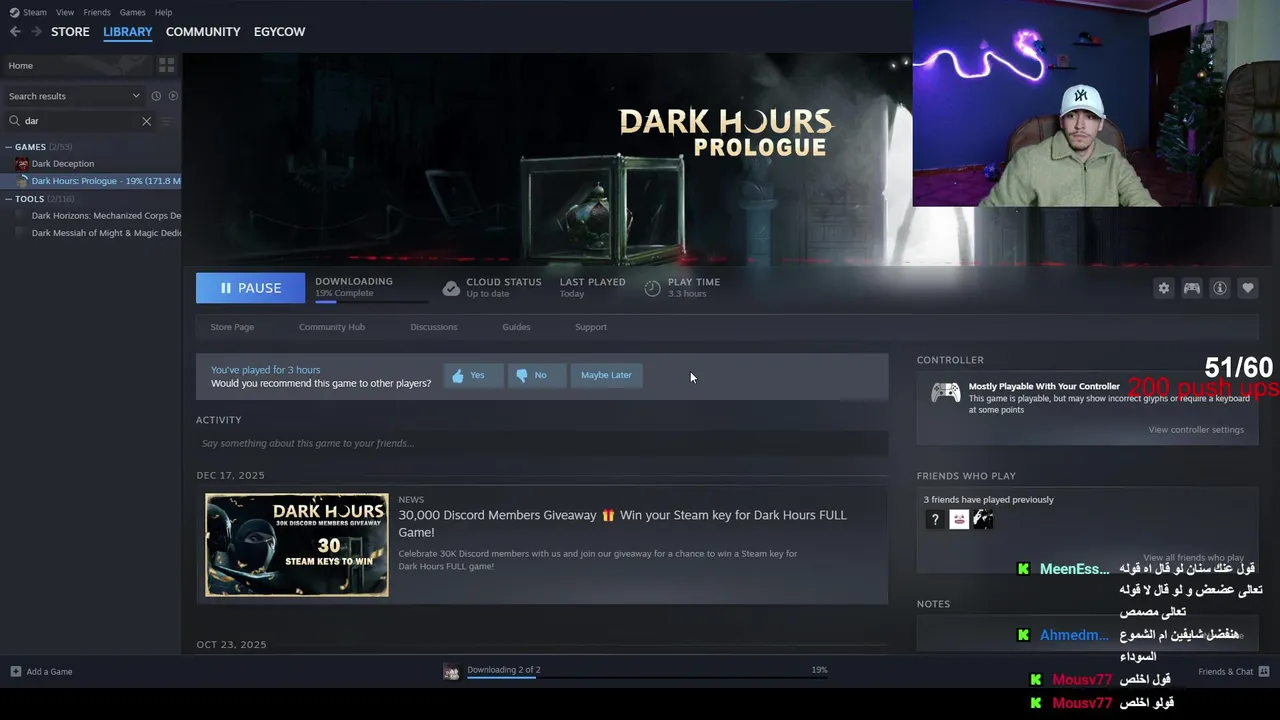The image size is (1280, 720).
Task: Open the Friends menu
Action: tap(97, 12)
